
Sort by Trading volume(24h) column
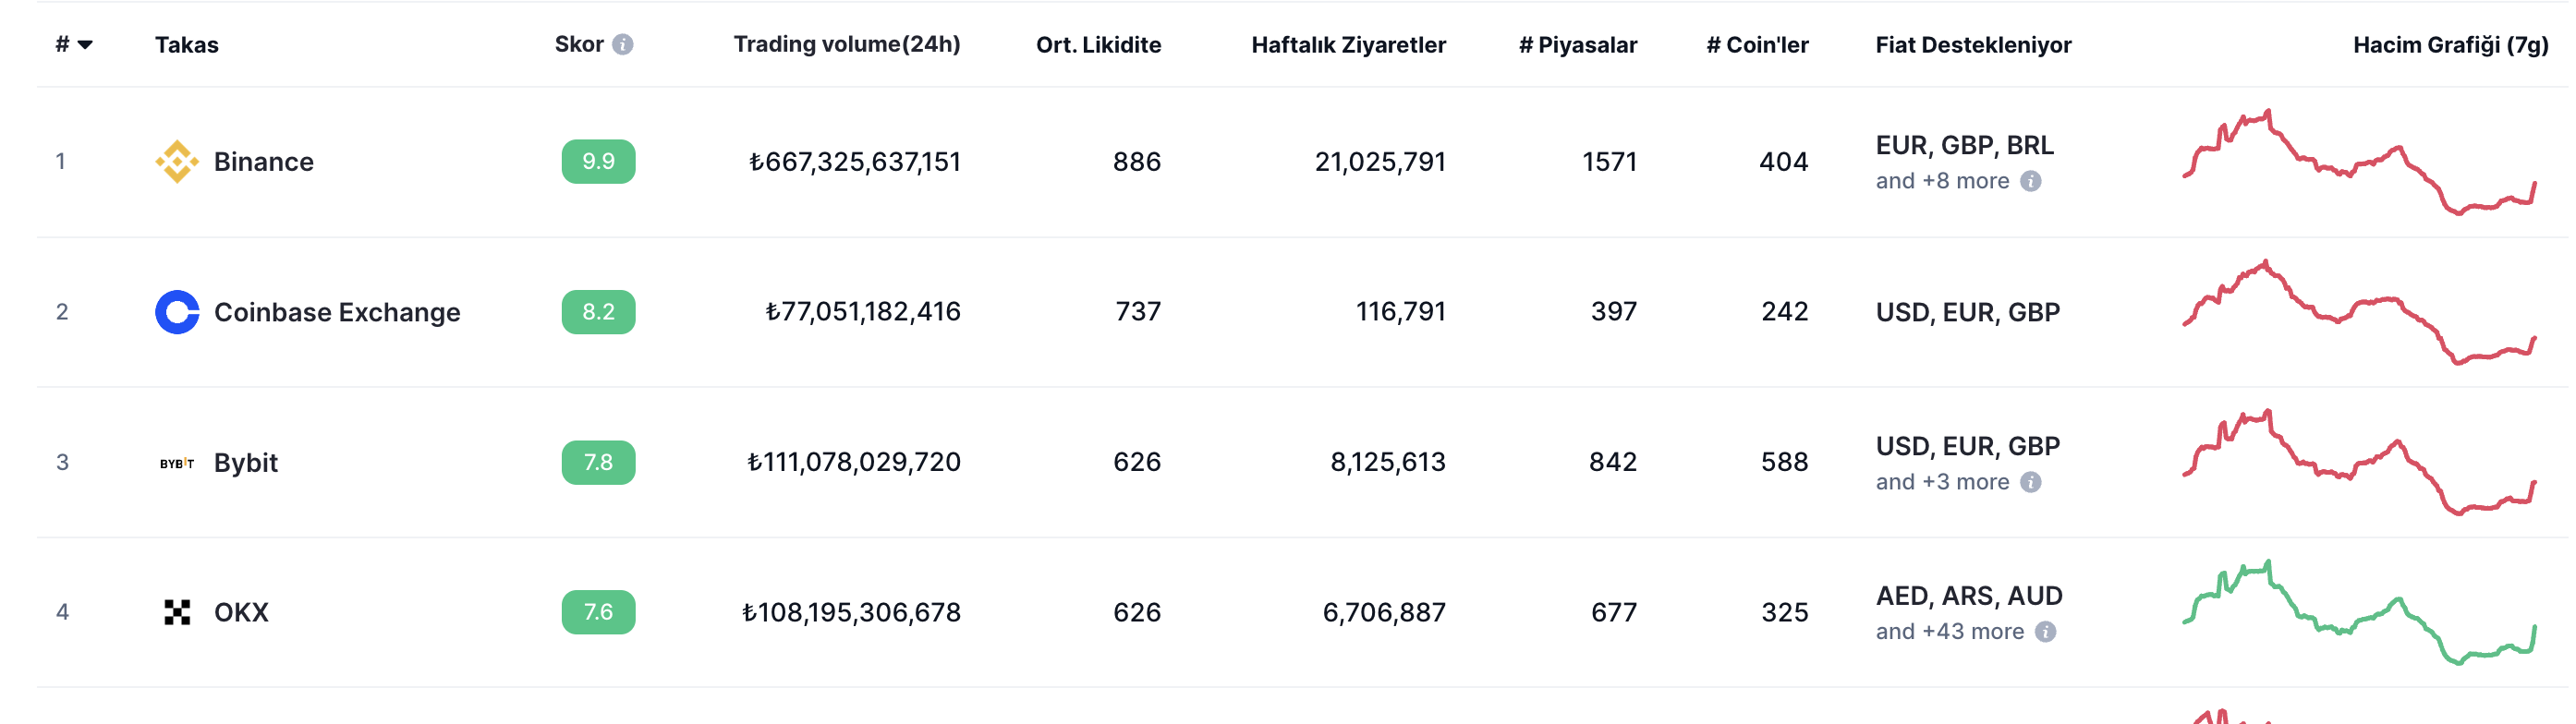pos(846,44)
